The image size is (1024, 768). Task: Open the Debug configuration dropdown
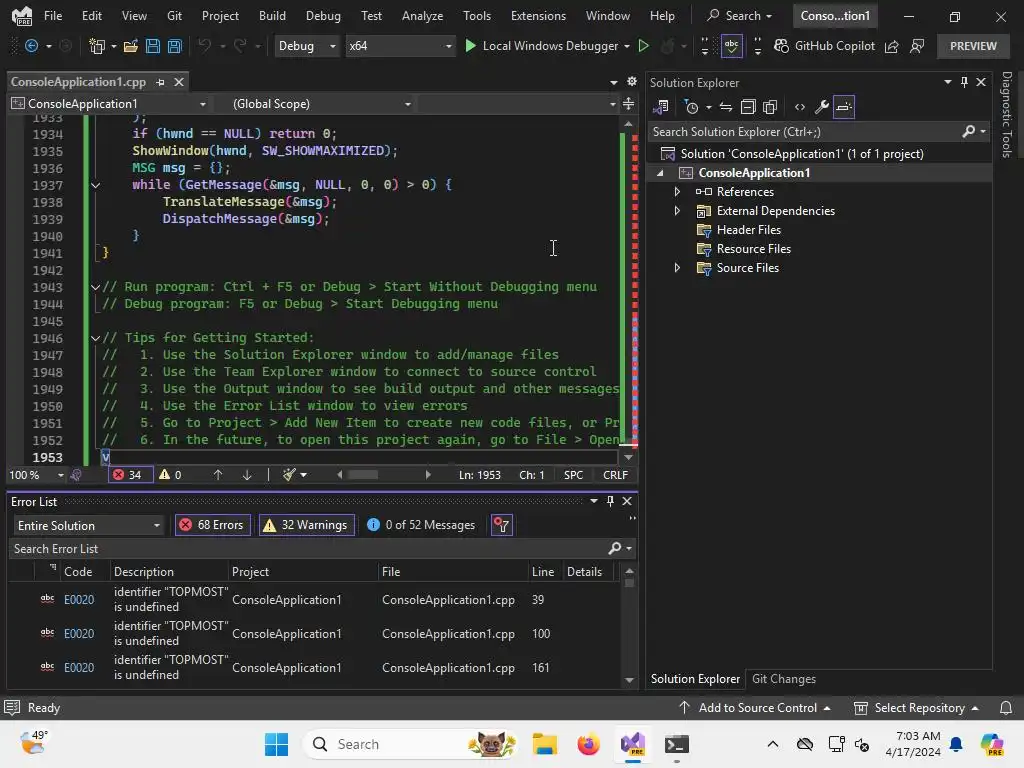click(x=306, y=46)
